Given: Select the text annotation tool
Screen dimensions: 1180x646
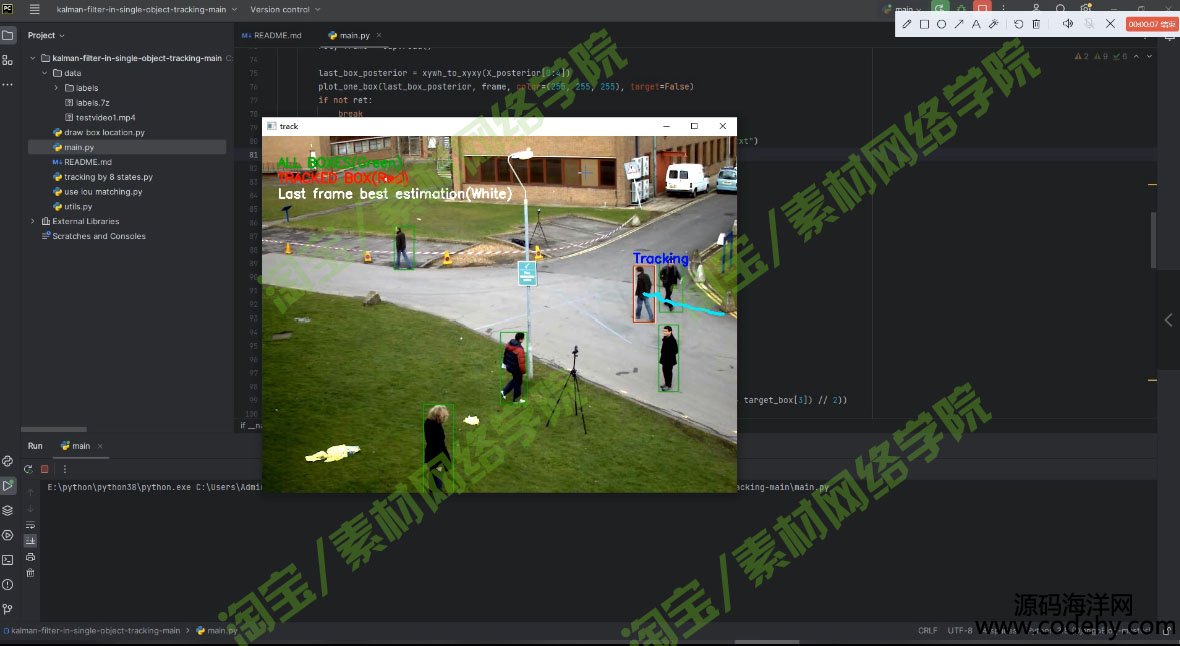Looking at the screenshot, I should tap(976, 24).
